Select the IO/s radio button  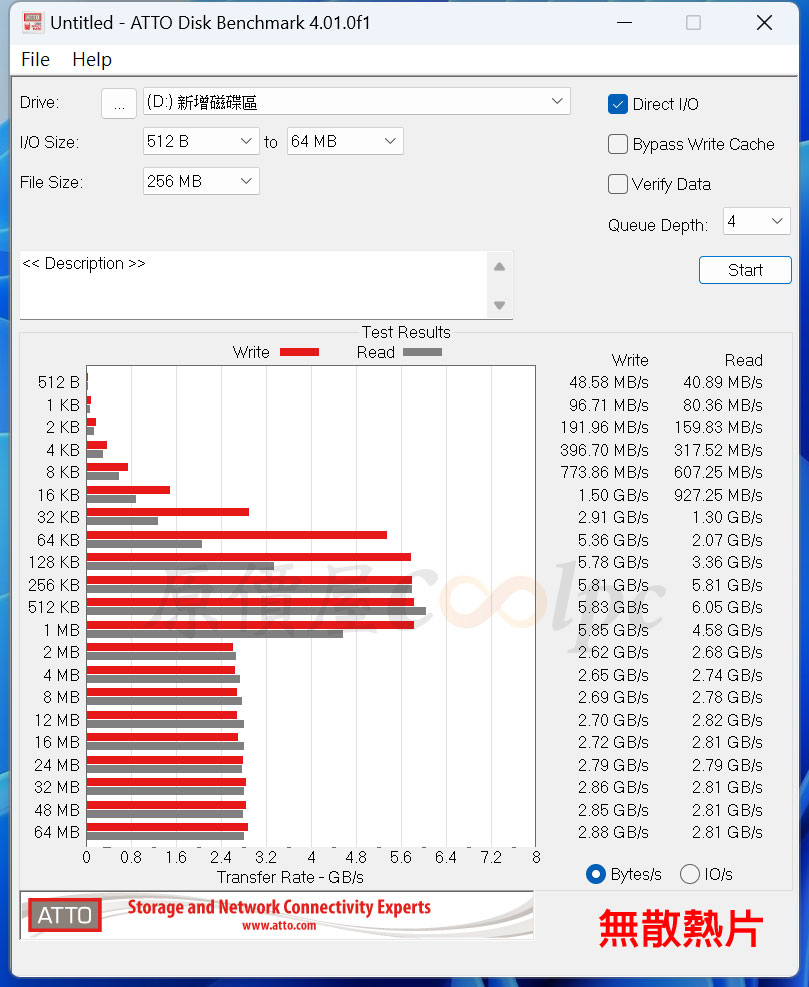pyautogui.click(x=690, y=874)
